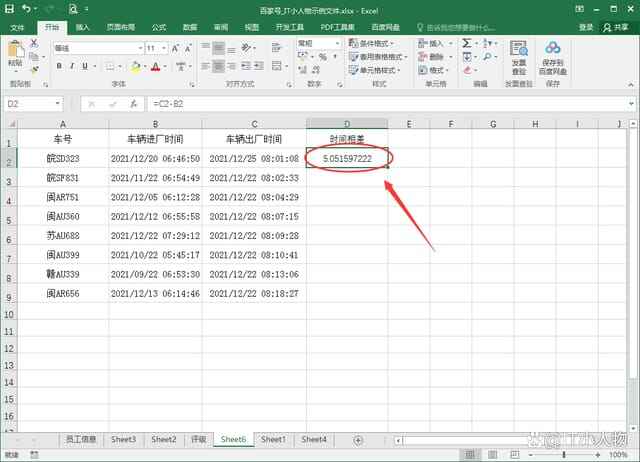Switch to the 公式 ribbon tab
The width and height of the screenshot is (640, 462).
[159, 27]
